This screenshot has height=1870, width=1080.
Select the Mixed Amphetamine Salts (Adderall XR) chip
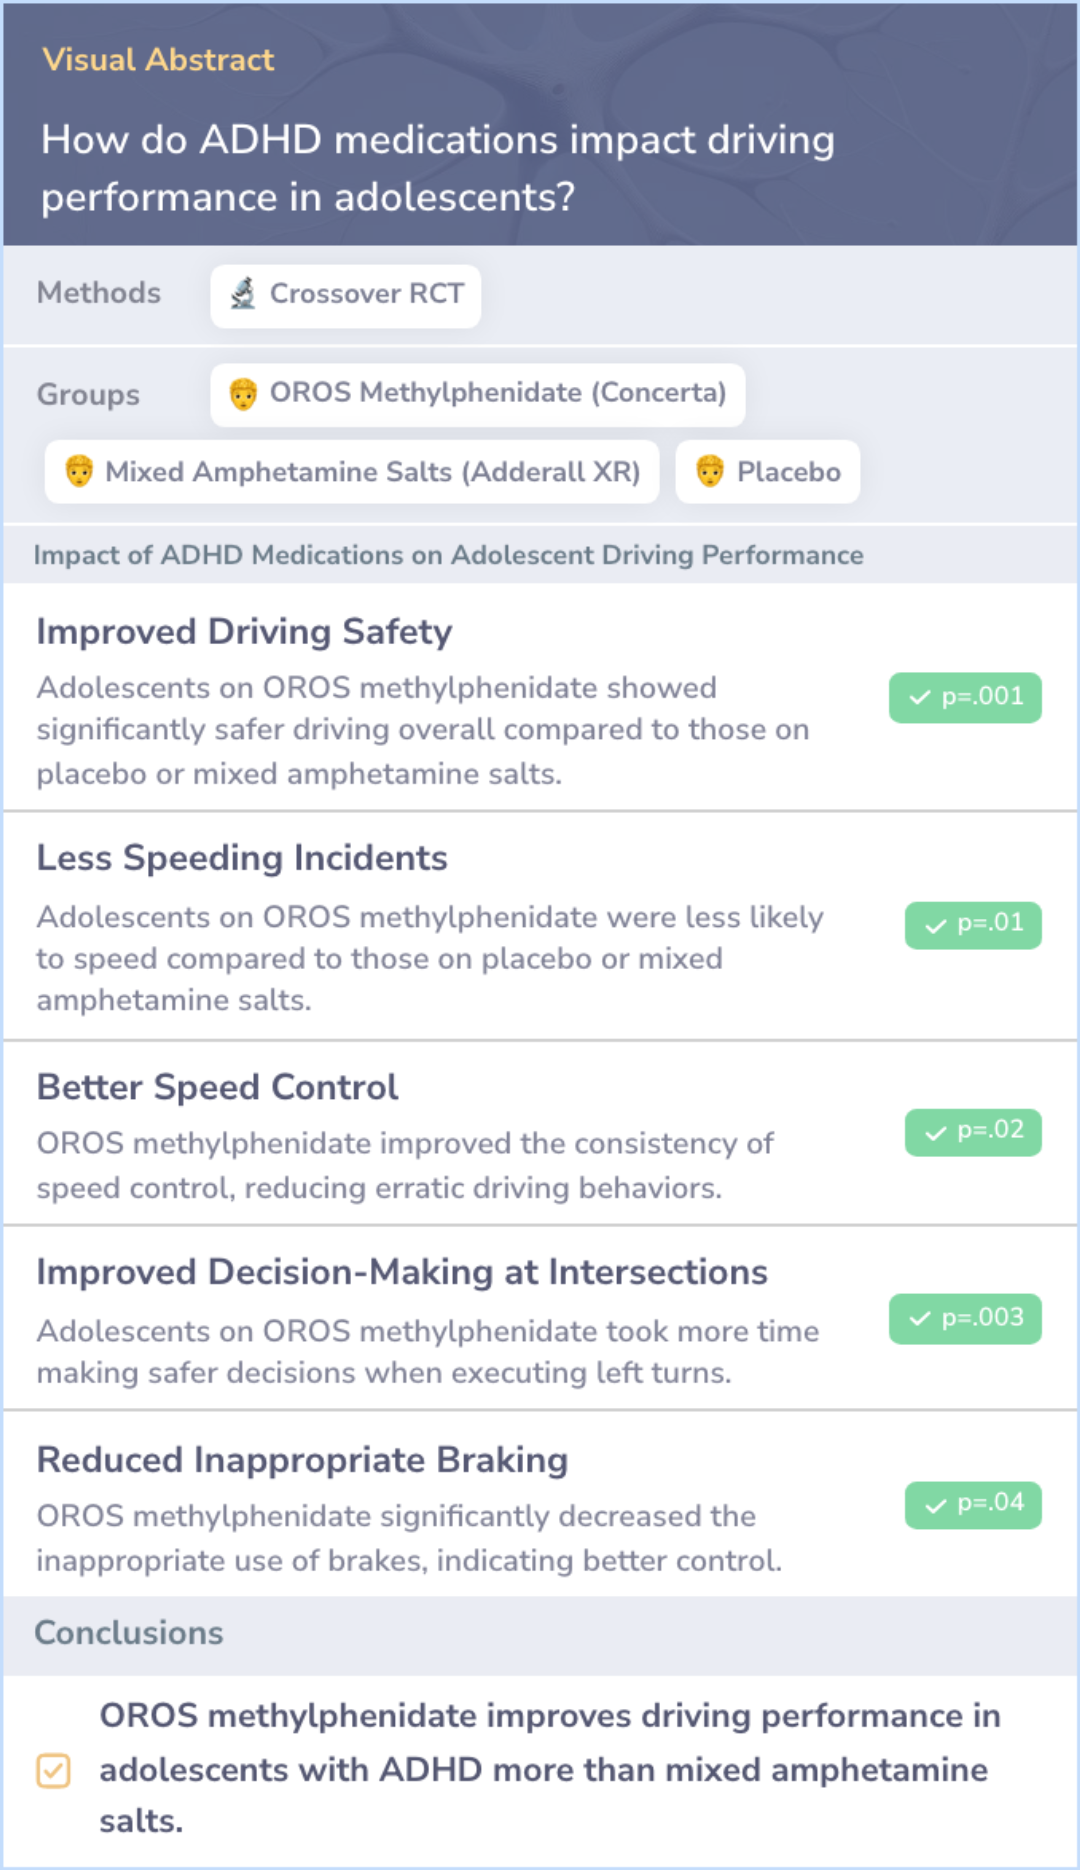352,471
